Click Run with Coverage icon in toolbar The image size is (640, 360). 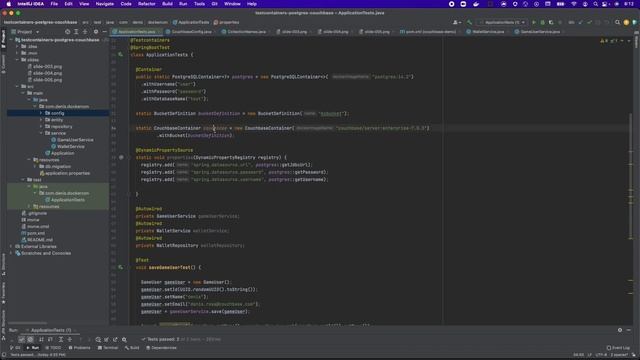(551, 22)
